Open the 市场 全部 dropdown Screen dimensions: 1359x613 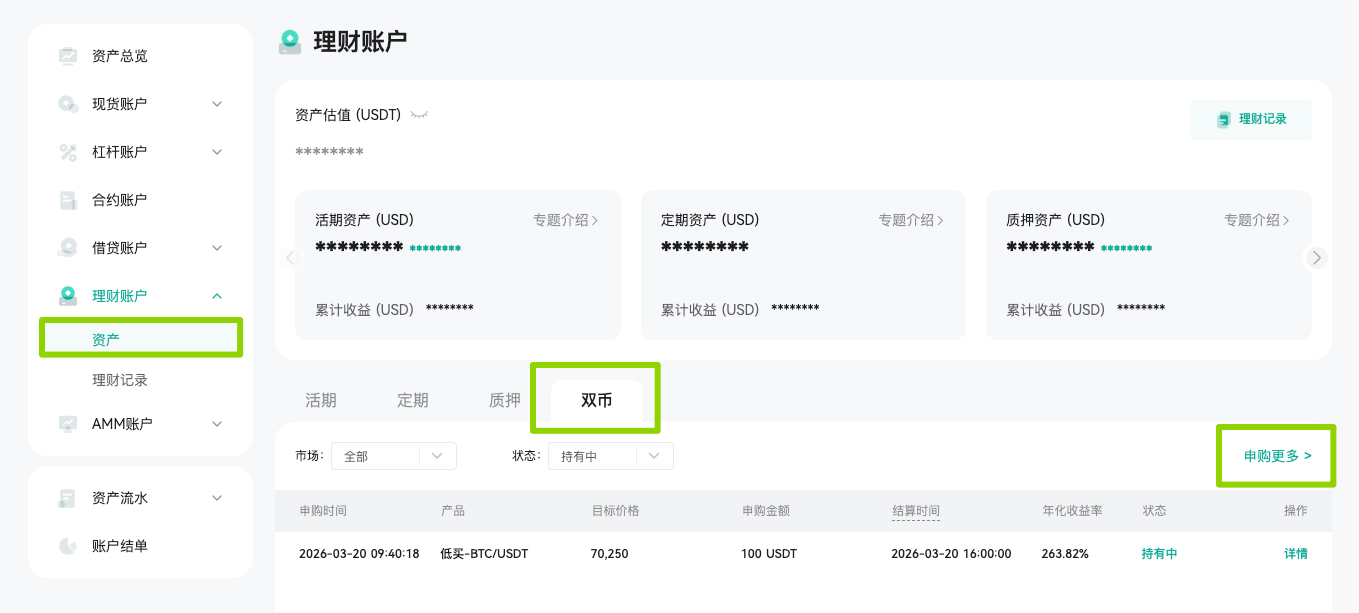click(394, 456)
